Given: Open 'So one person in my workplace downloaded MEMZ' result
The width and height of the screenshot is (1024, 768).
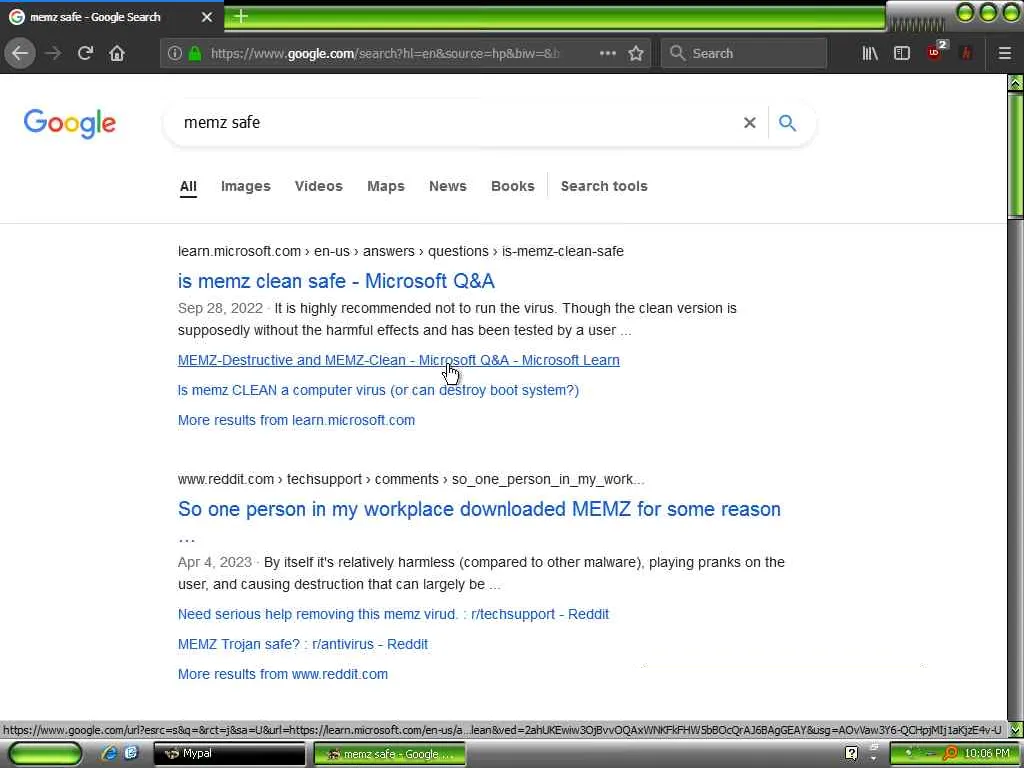Looking at the screenshot, I should click(479, 509).
